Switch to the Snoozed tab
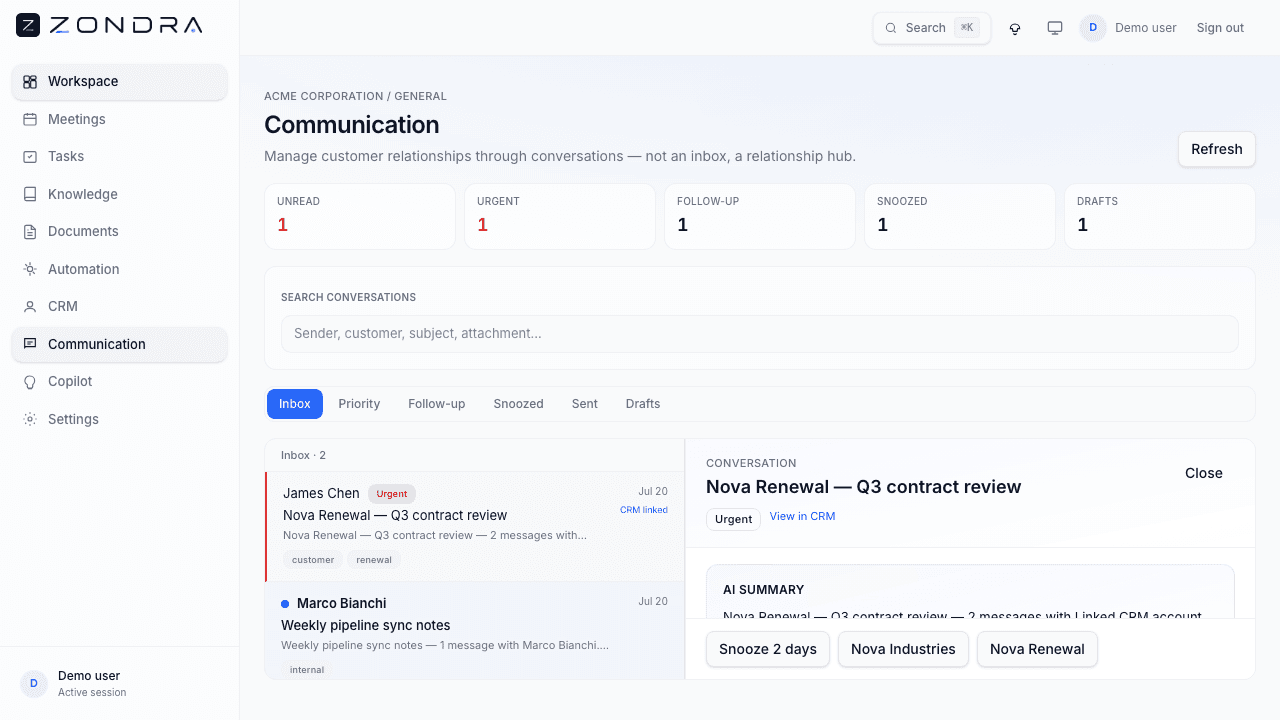1280x720 pixels. (x=518, y=404)
